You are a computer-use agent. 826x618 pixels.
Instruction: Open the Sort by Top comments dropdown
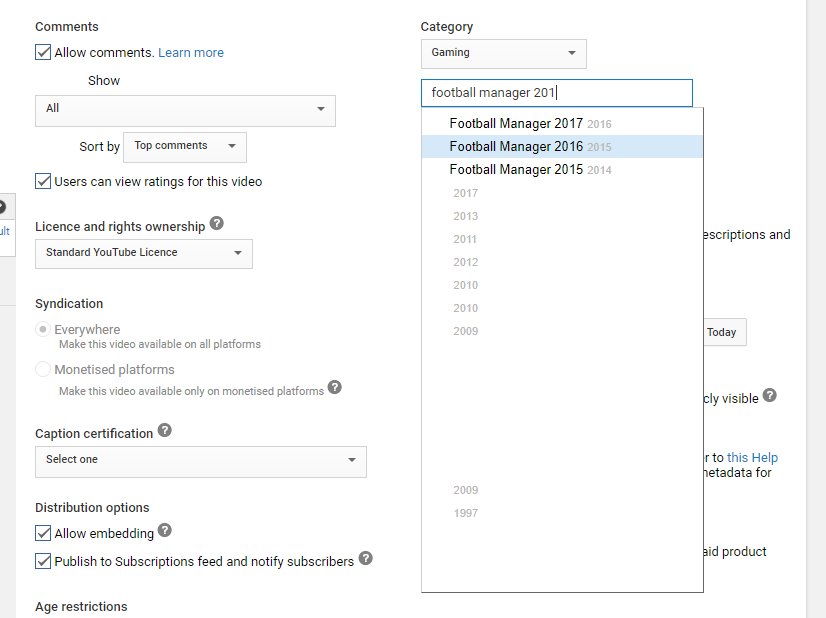pyautogui.click(x=185, y=147)
